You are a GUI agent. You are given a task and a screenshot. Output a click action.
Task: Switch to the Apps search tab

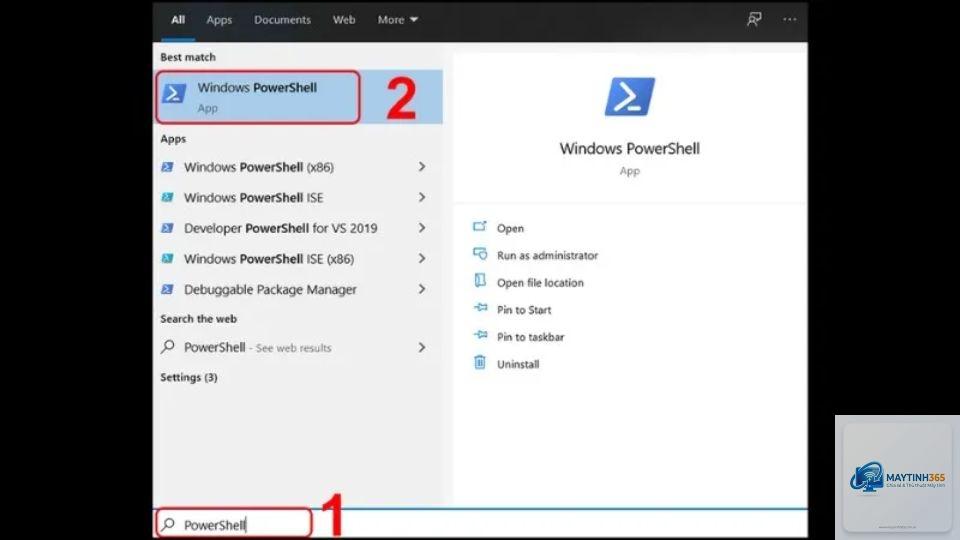point(219,20)
